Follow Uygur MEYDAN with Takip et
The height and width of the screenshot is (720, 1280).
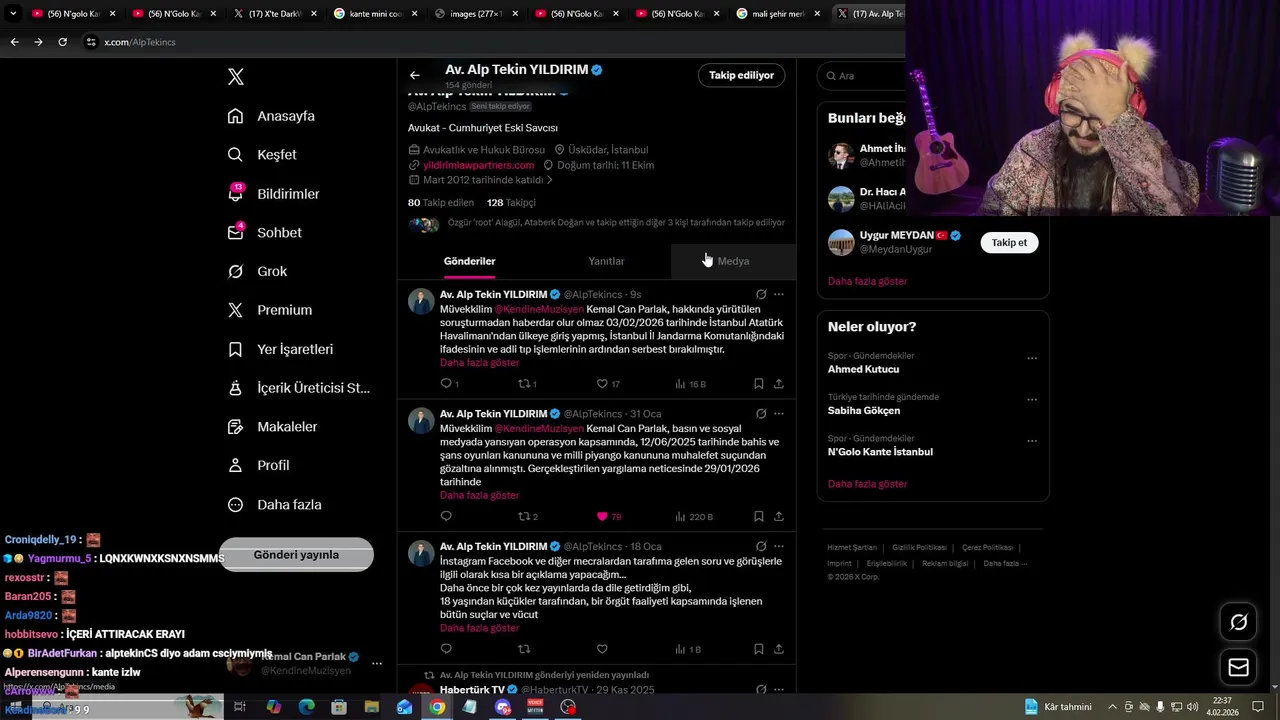[x=1009, y=243]
